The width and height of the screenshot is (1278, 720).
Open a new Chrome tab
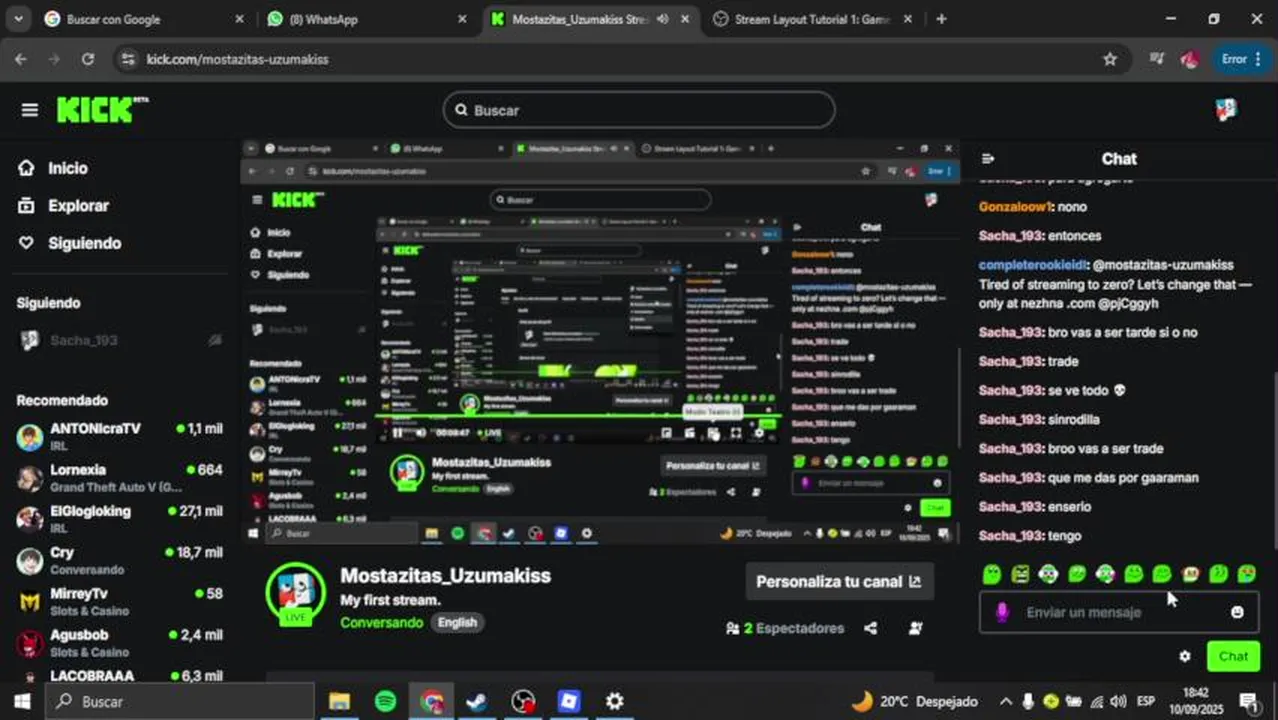click(x=941, y=19)
